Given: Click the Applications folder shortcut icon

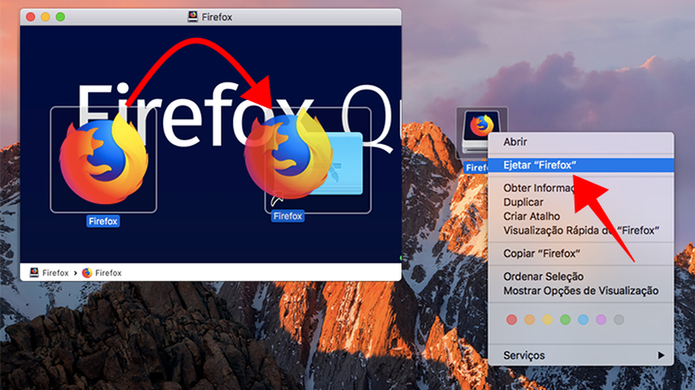Looking at the screenshot, I should (336, 163).
